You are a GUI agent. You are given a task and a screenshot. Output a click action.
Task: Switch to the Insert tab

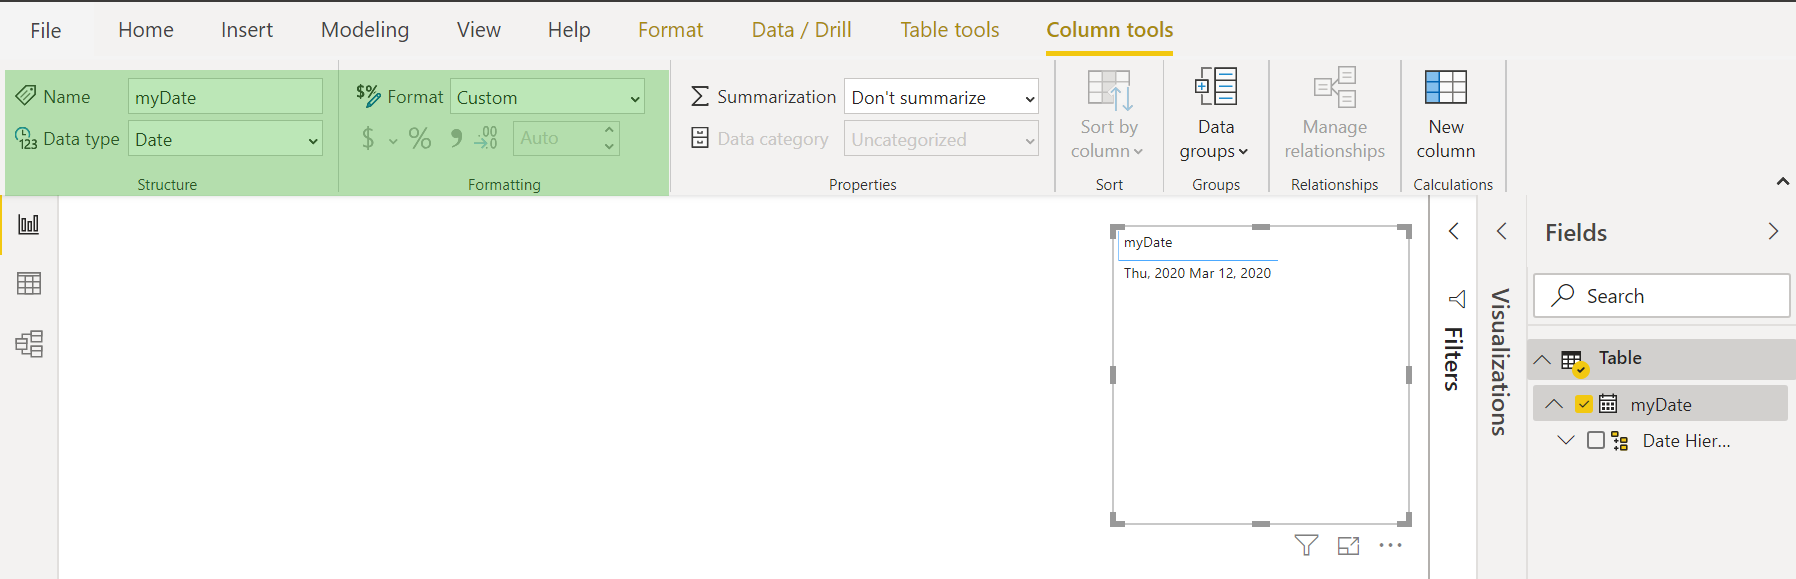[247, 30]
